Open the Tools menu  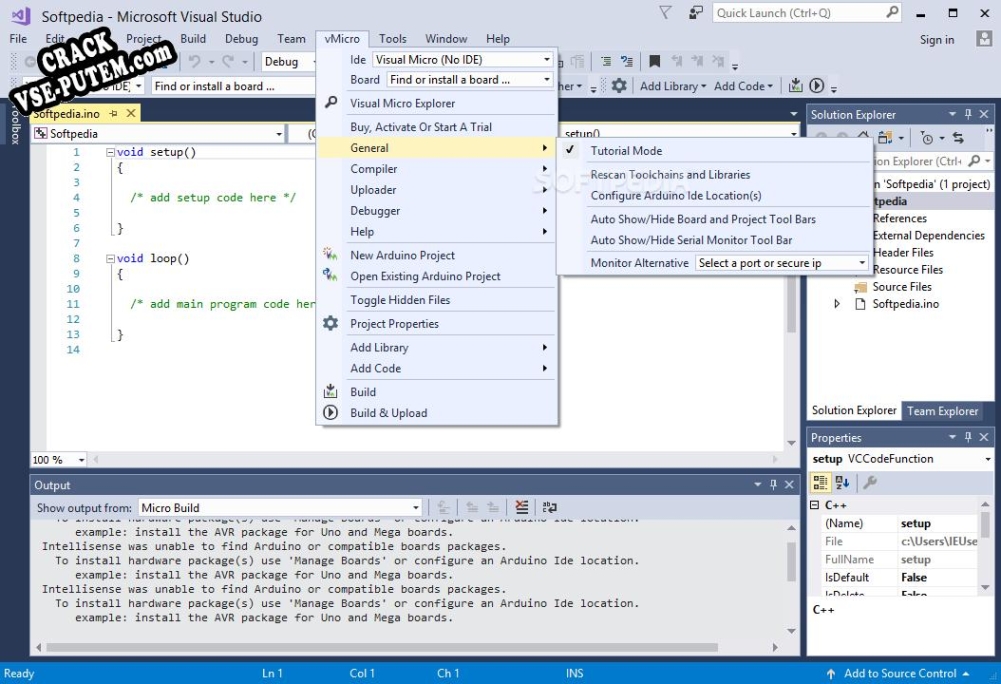pyautogui.click(x=393, y=38)
